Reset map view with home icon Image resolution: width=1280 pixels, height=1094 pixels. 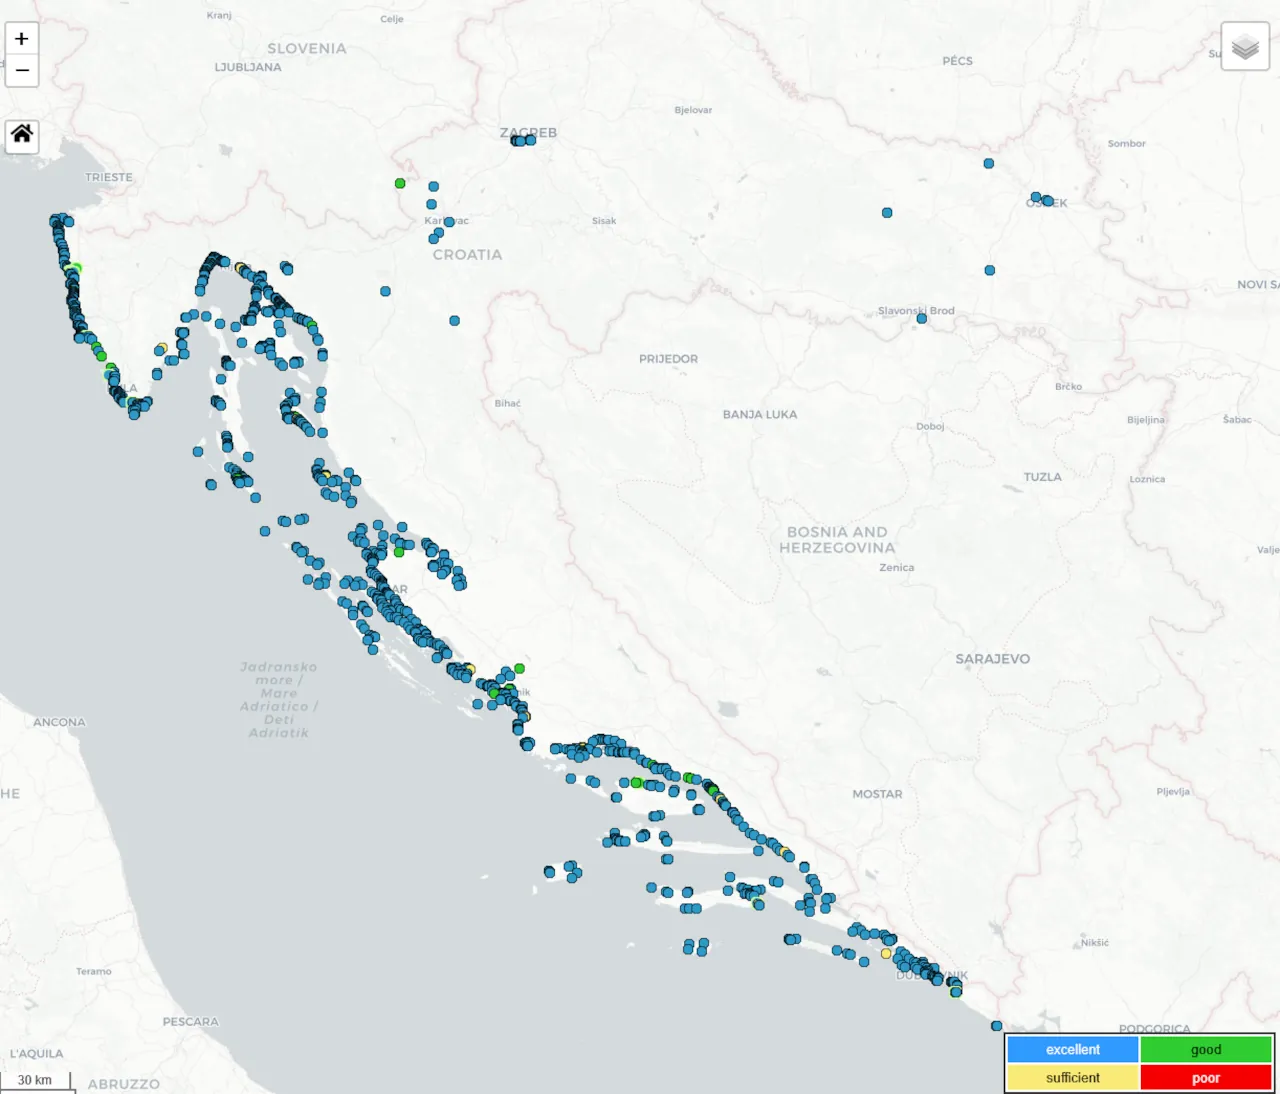coord(22,135)
